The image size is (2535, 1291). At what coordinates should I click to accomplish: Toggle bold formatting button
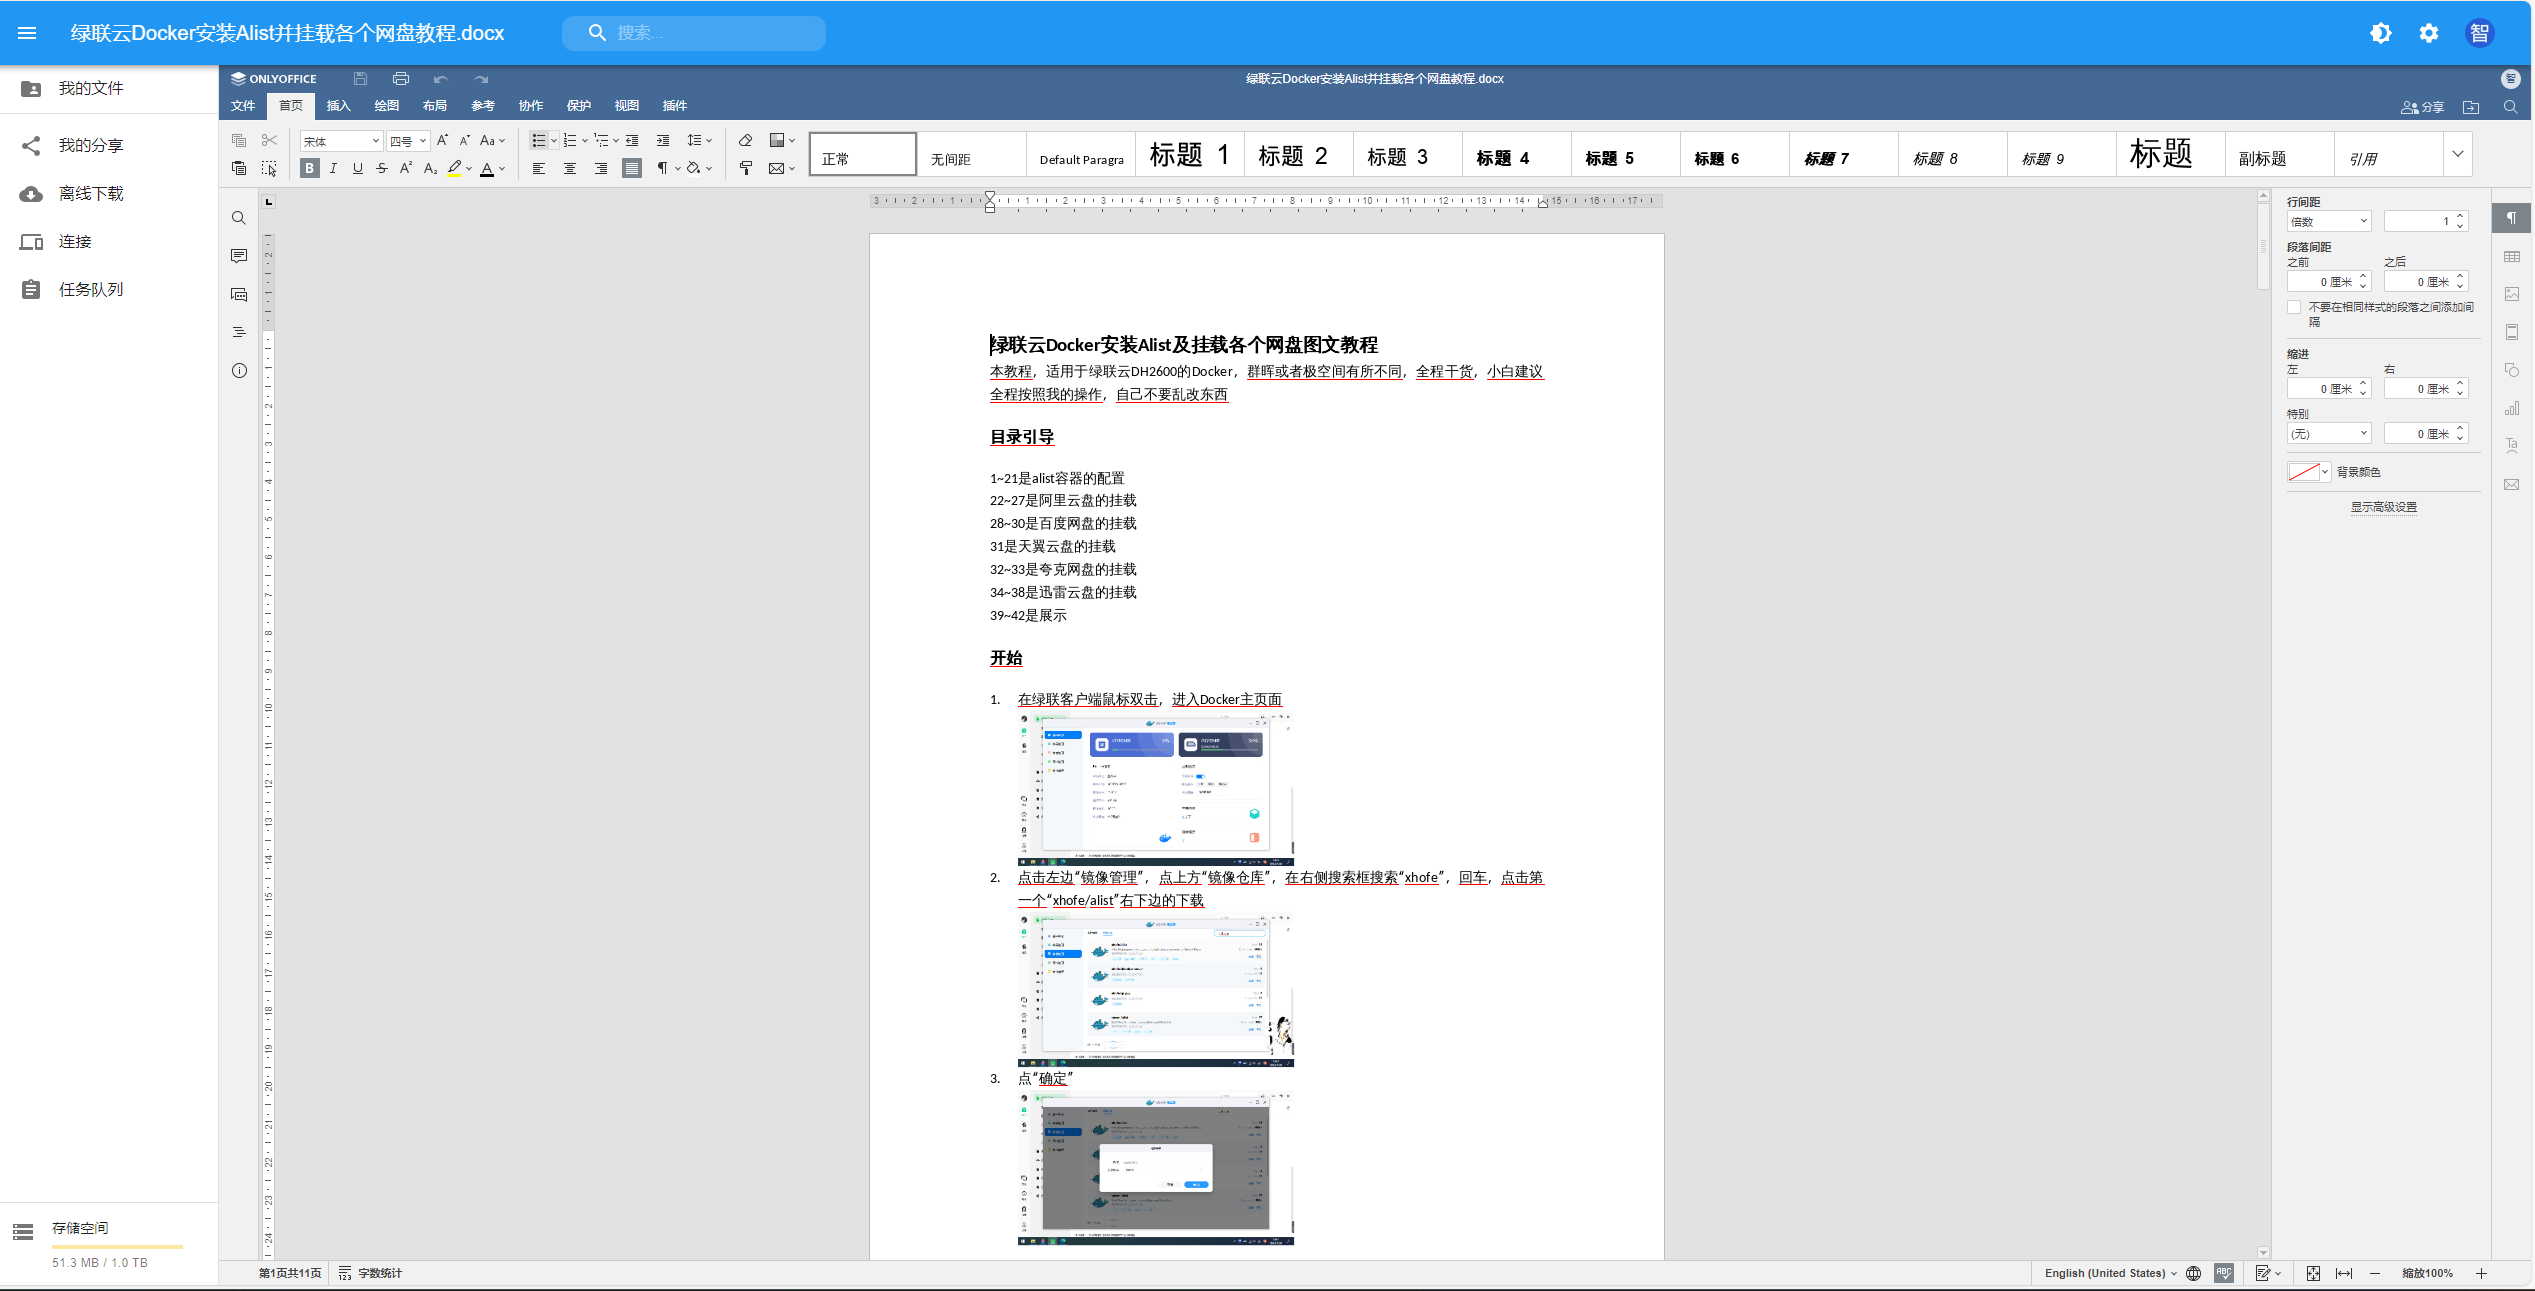click(x=310, y=169)
